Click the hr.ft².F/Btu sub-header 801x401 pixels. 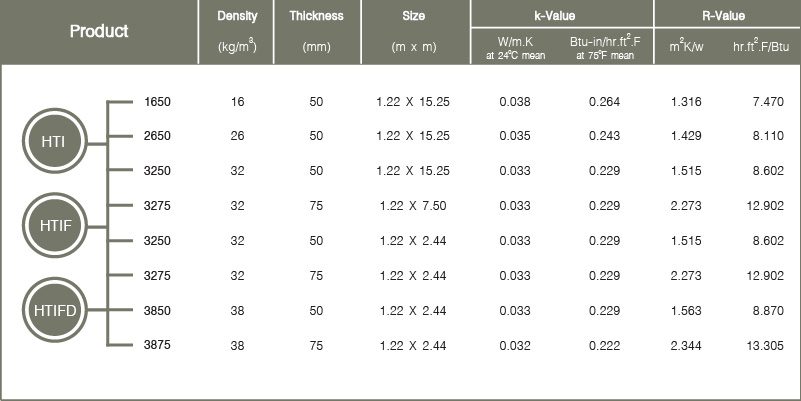(x=759, y=46)
